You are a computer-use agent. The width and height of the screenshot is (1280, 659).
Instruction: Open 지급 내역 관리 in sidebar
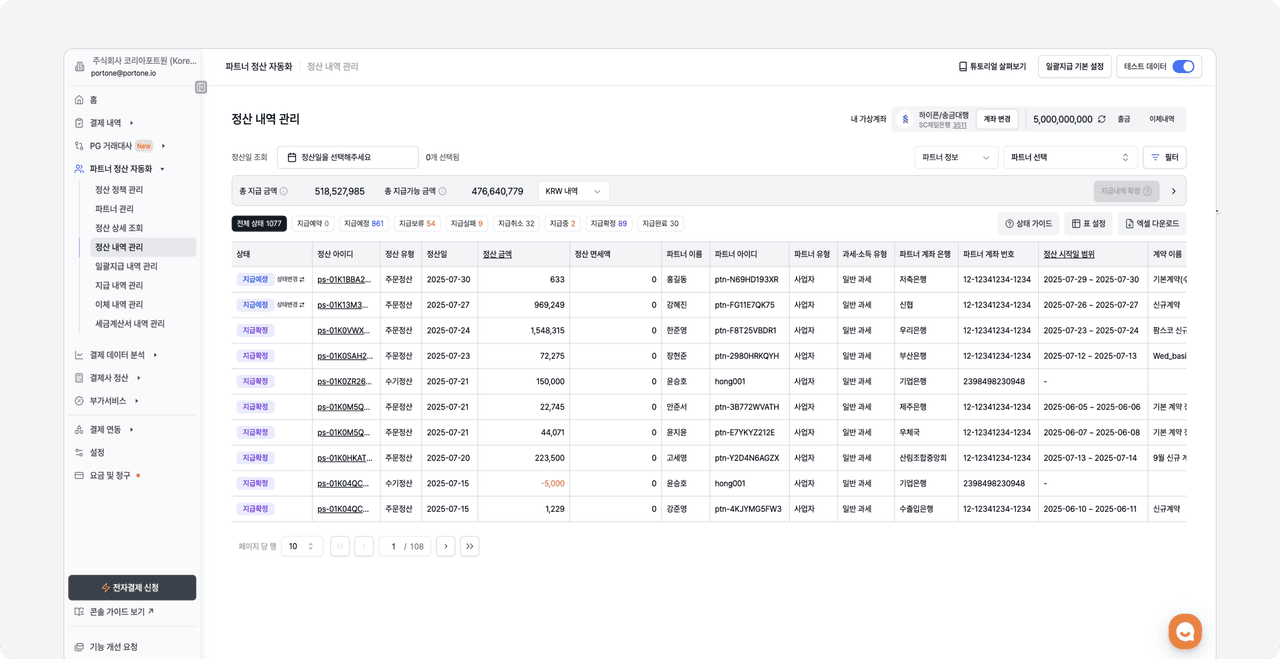click(x=119, y=286)
